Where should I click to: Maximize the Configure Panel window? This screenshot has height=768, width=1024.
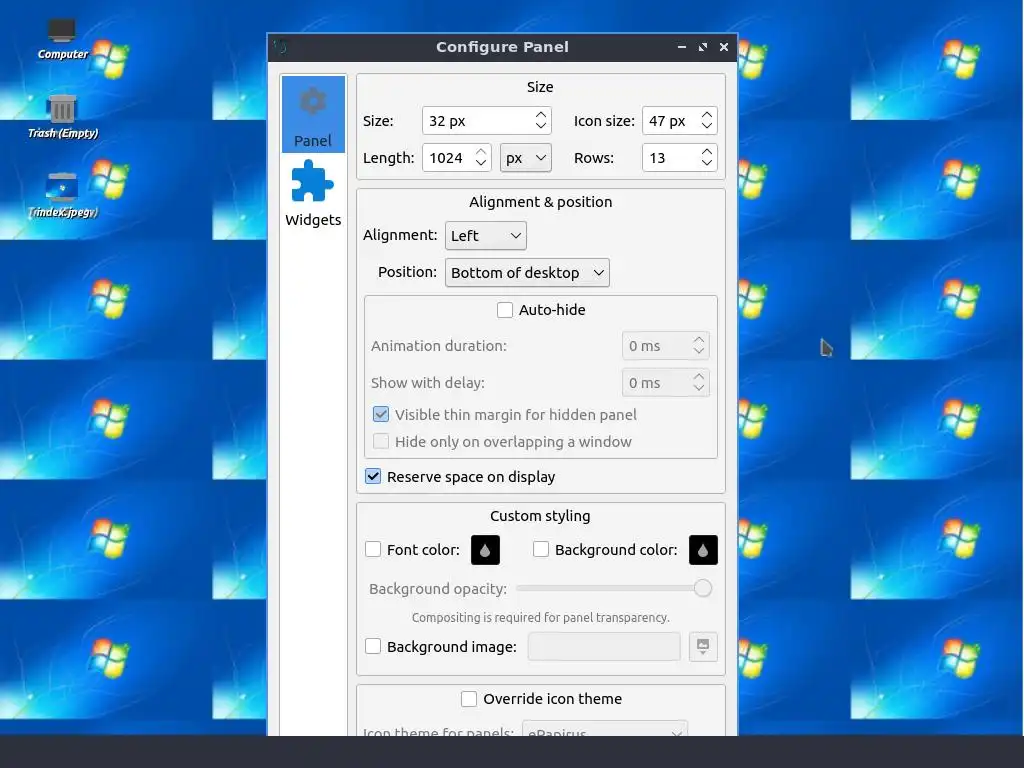[x=703, y=47]
